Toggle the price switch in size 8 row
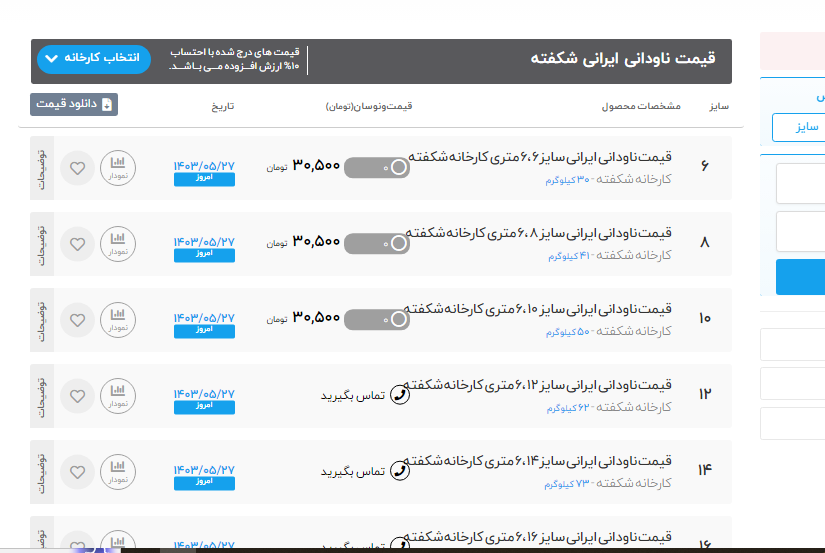The width and height of the screenshot is (825, 553). tap(377, 243)
